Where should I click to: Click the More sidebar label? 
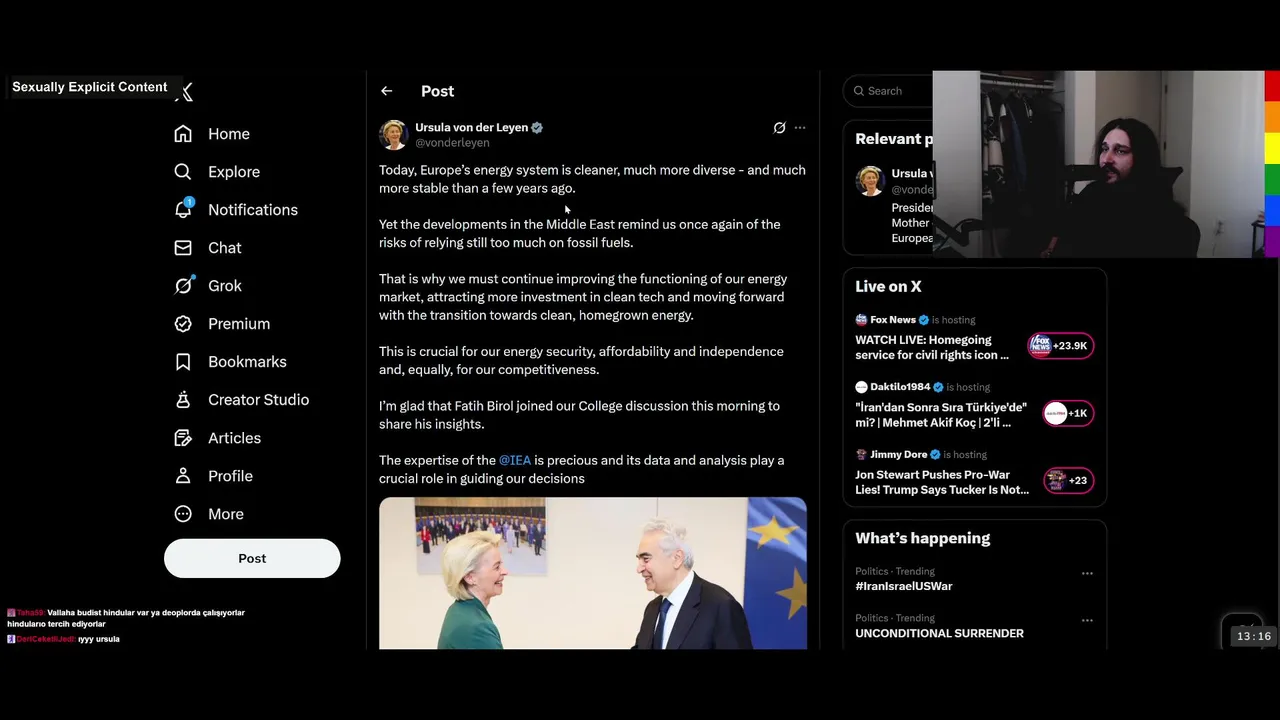pyautogui.click(x=226, y=514)
